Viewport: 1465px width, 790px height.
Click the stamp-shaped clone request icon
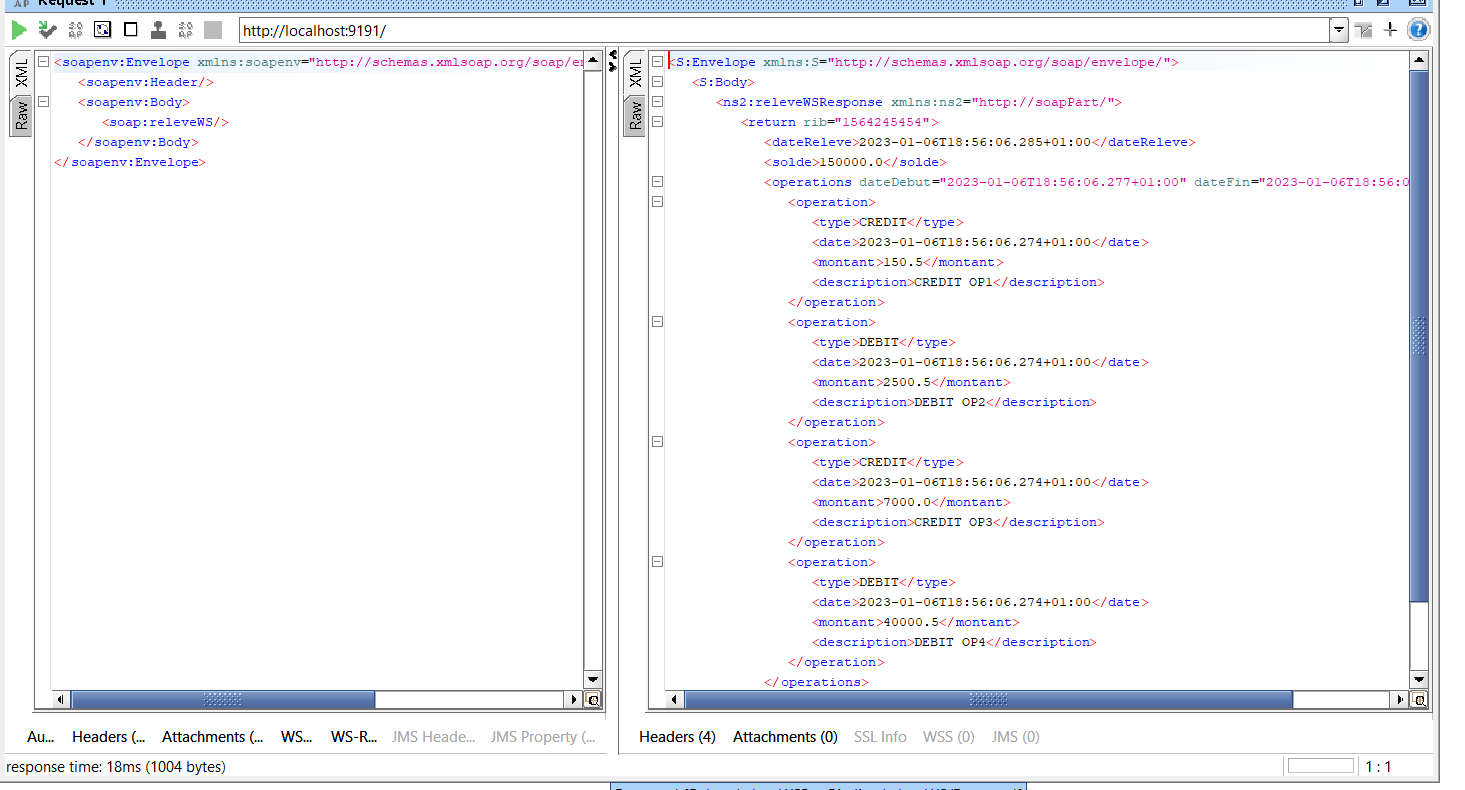[158, 30]
